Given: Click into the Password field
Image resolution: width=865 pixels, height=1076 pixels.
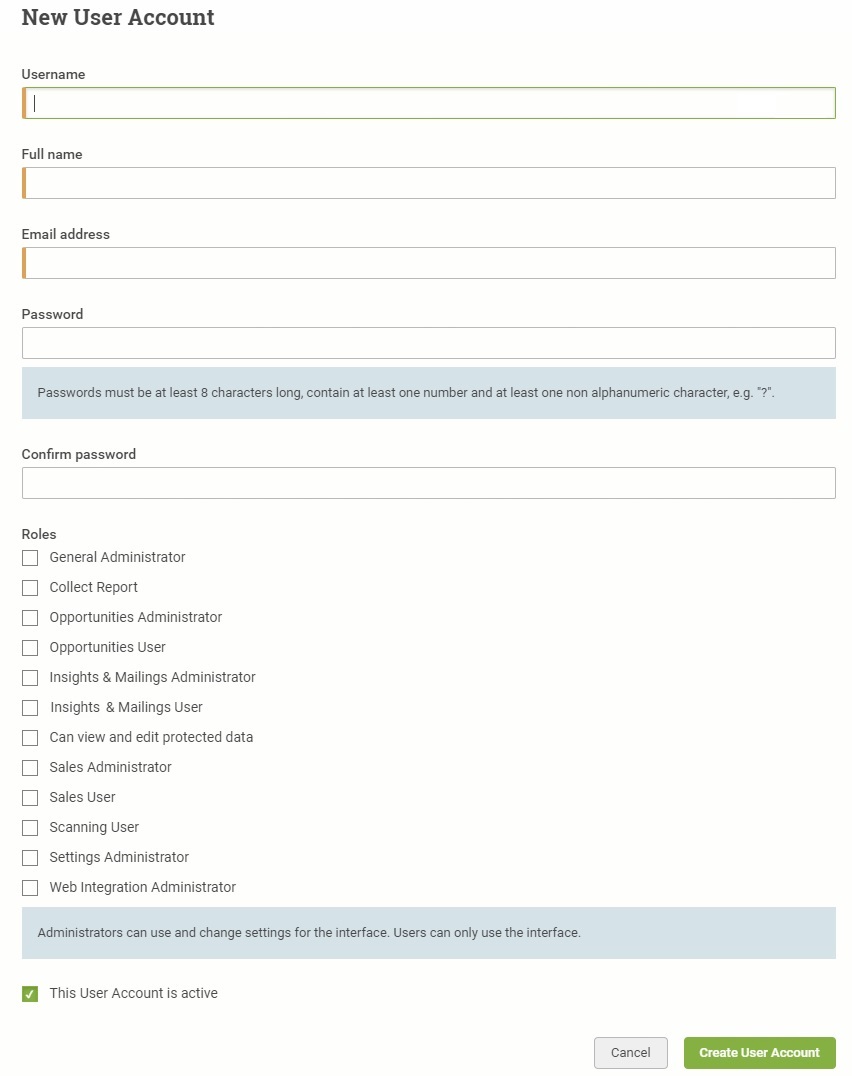Looking at the screenshot, I should pos(429,343).
